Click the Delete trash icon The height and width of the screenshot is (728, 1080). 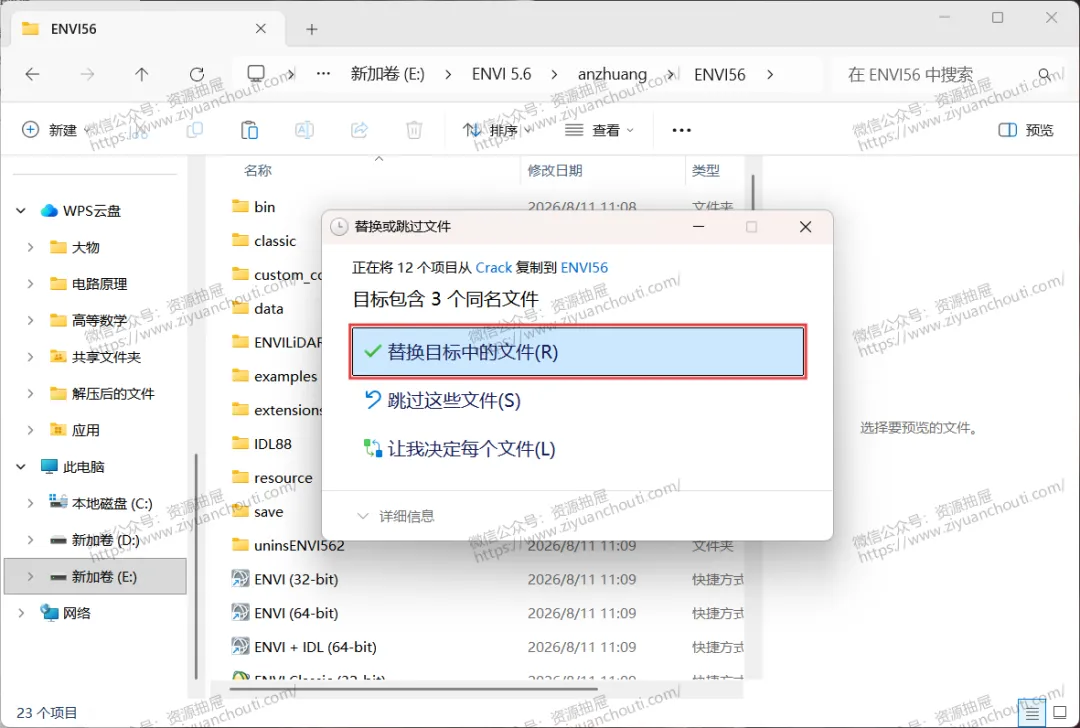[x=414, y=129]
